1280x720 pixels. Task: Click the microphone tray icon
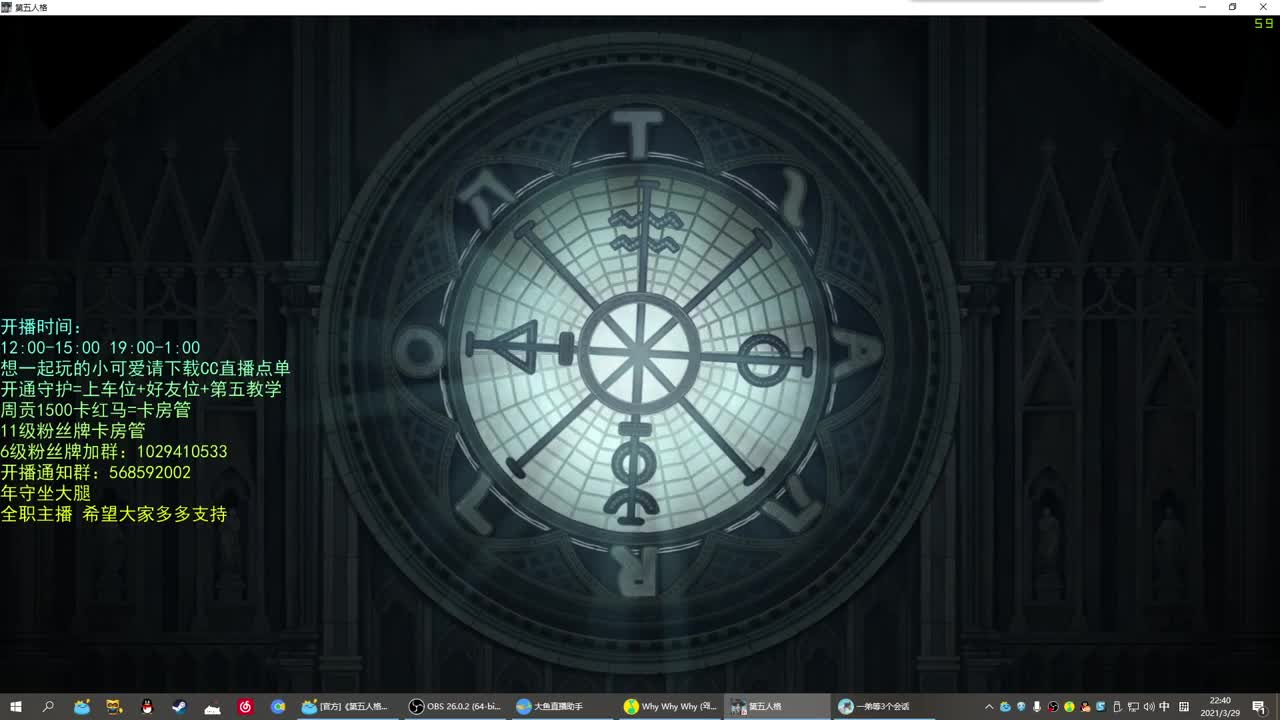pos(1037,707)
